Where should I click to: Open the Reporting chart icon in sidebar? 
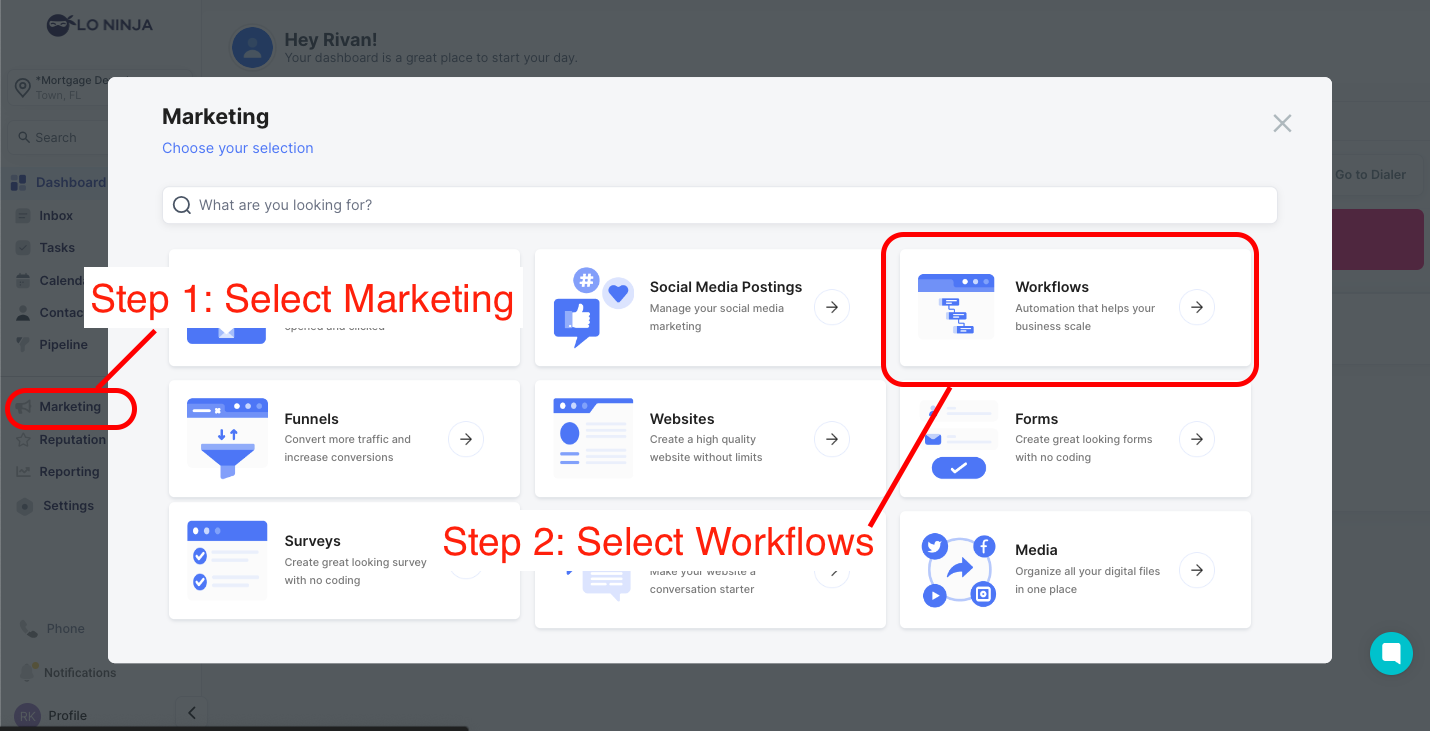(x=23, y=472)
